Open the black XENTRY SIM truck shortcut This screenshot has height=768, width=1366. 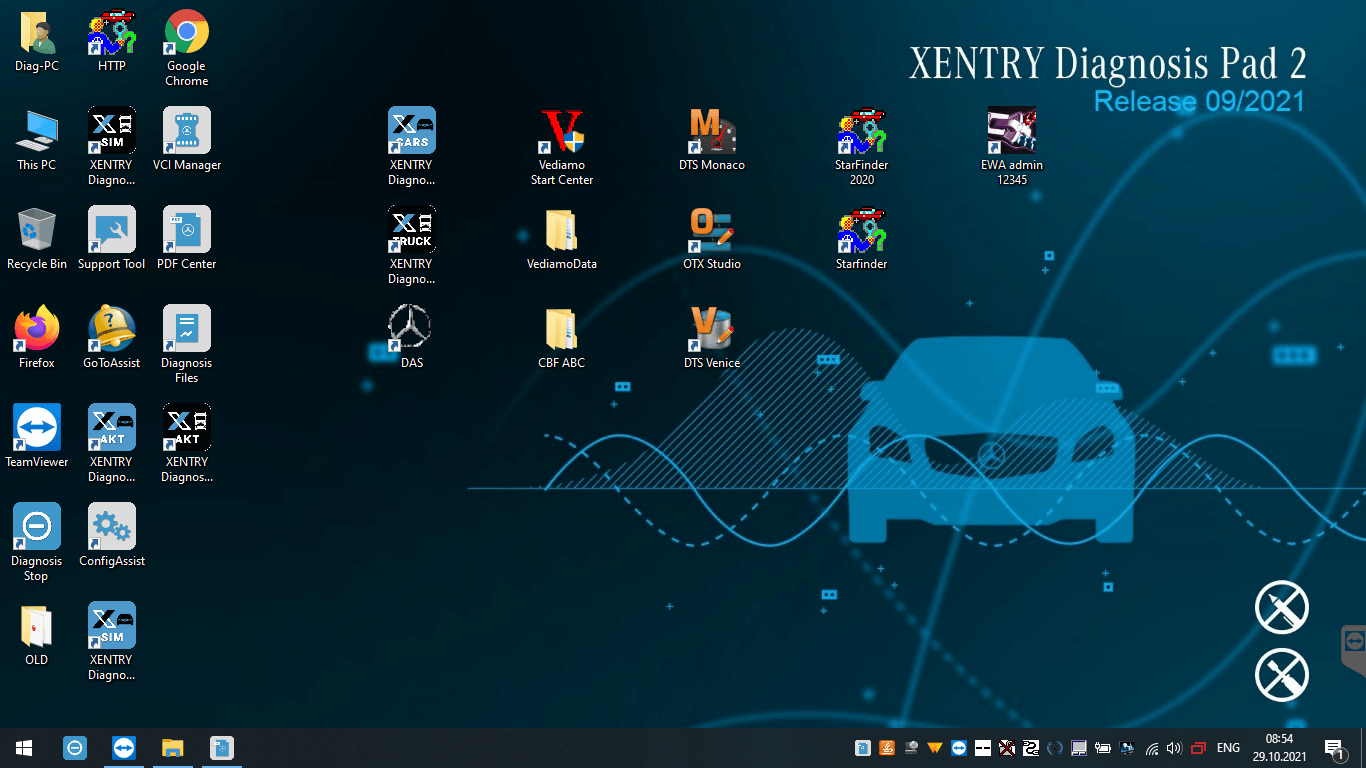112,147
